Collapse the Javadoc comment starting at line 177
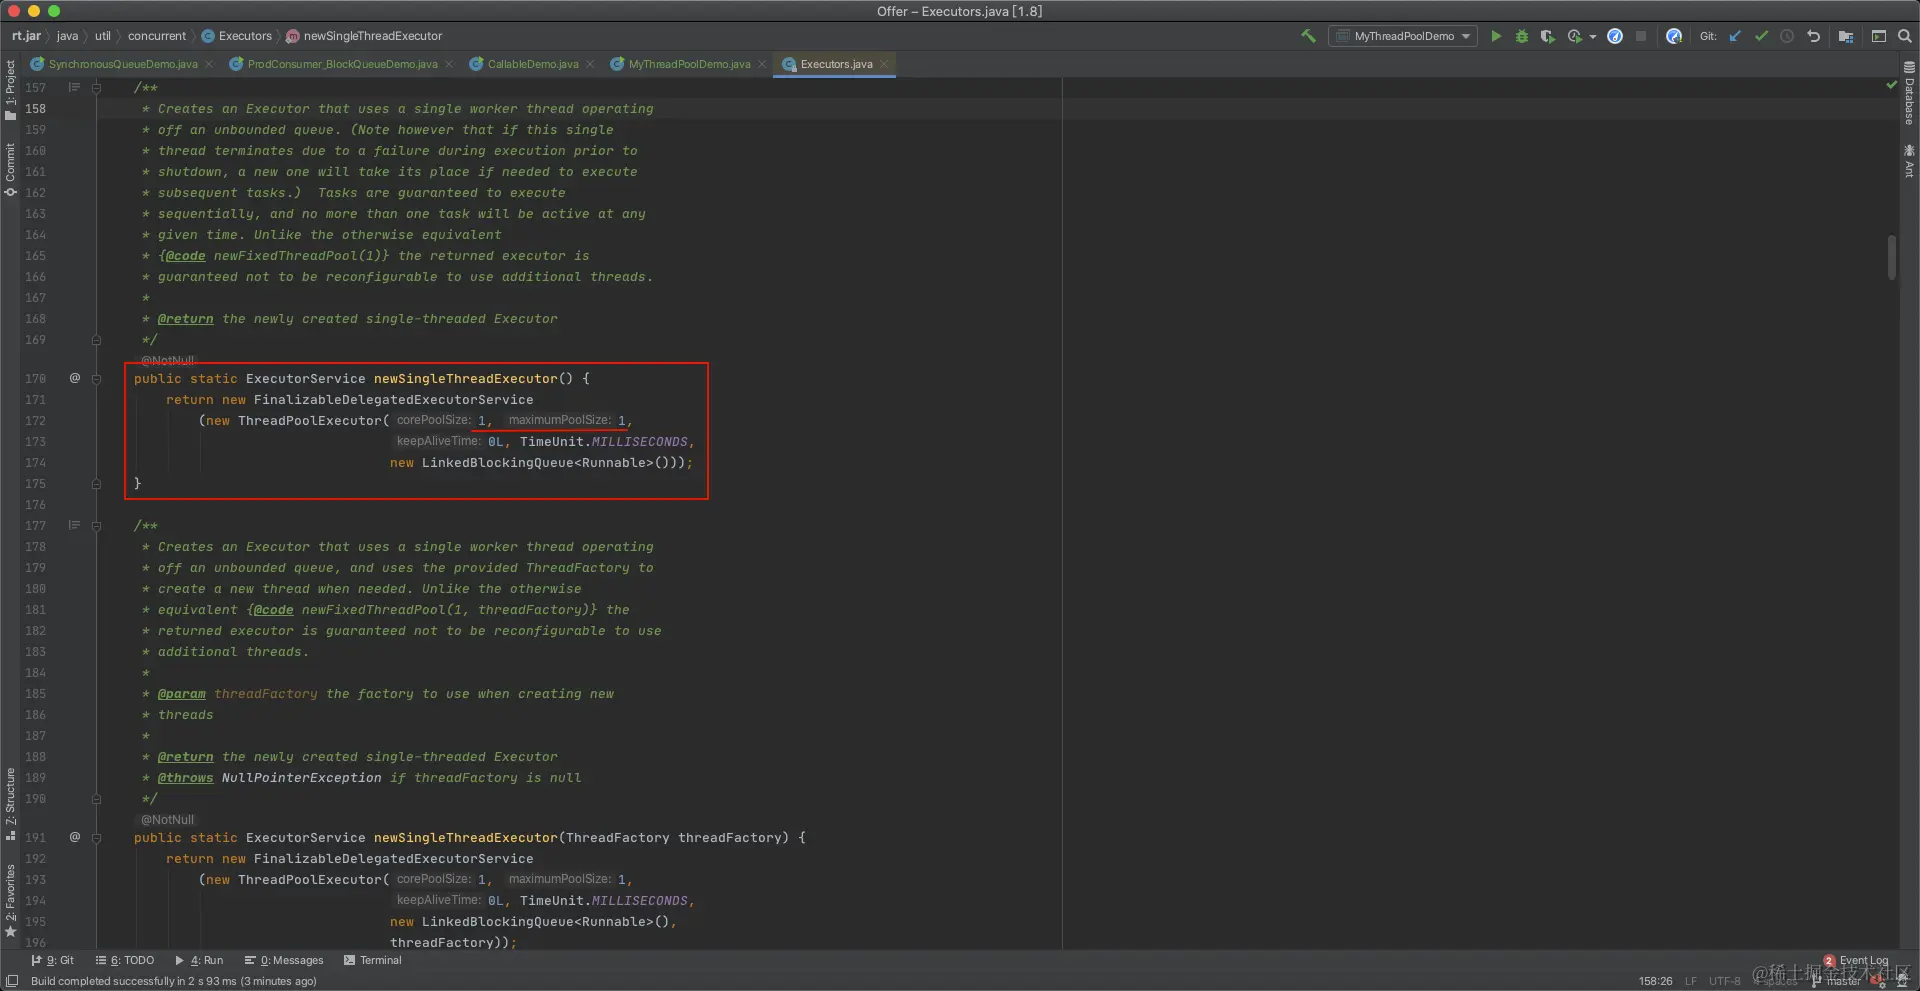This screenshot has width=1920, height=991. 96,526
